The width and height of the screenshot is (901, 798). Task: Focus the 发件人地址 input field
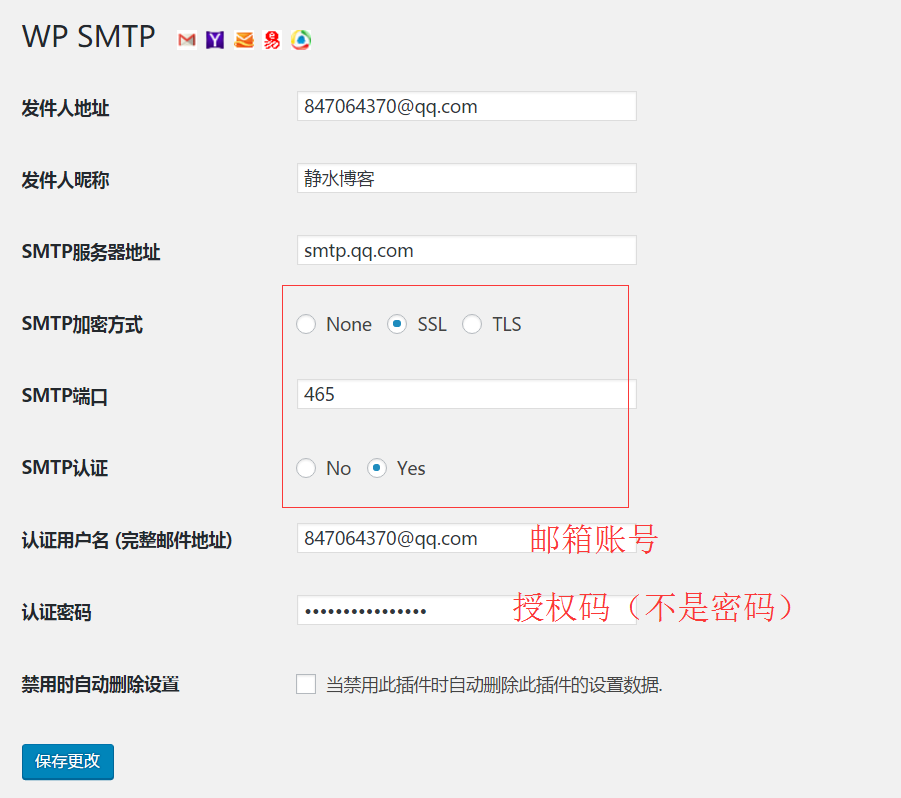pyautogui.click(x=467, y=106)
